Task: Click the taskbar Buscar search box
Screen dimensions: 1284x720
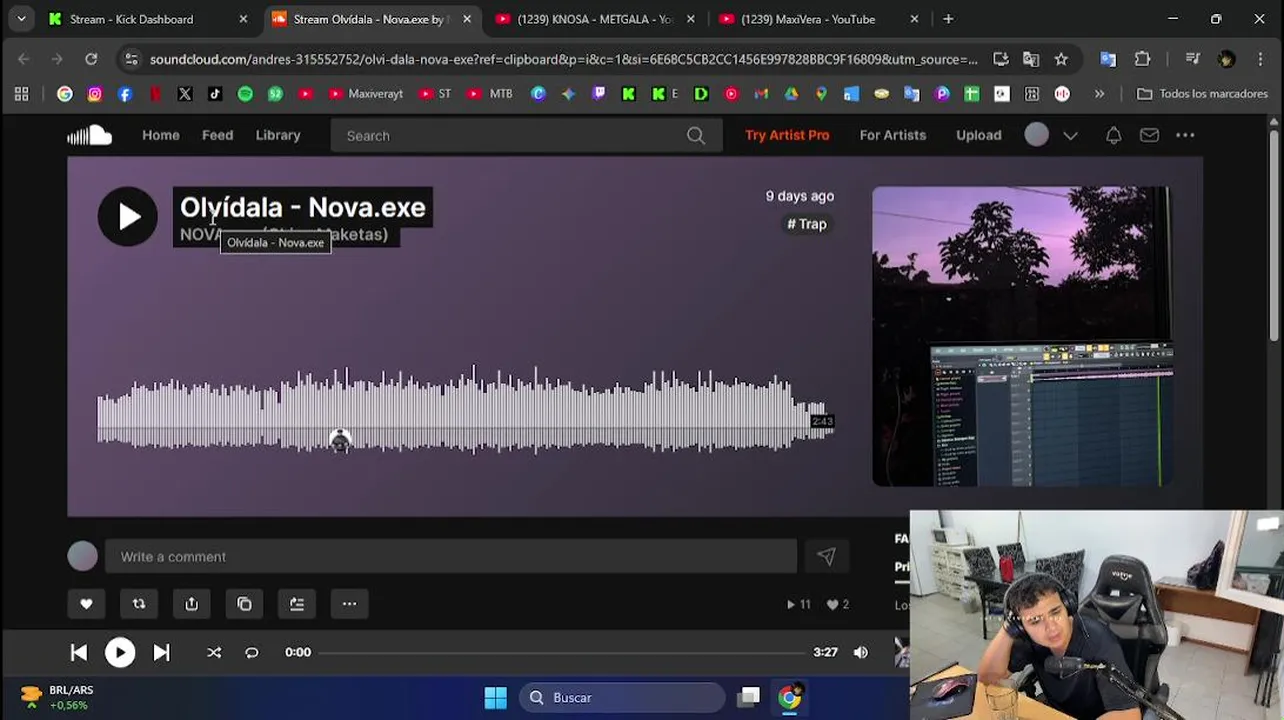Action: pos(622,698)
